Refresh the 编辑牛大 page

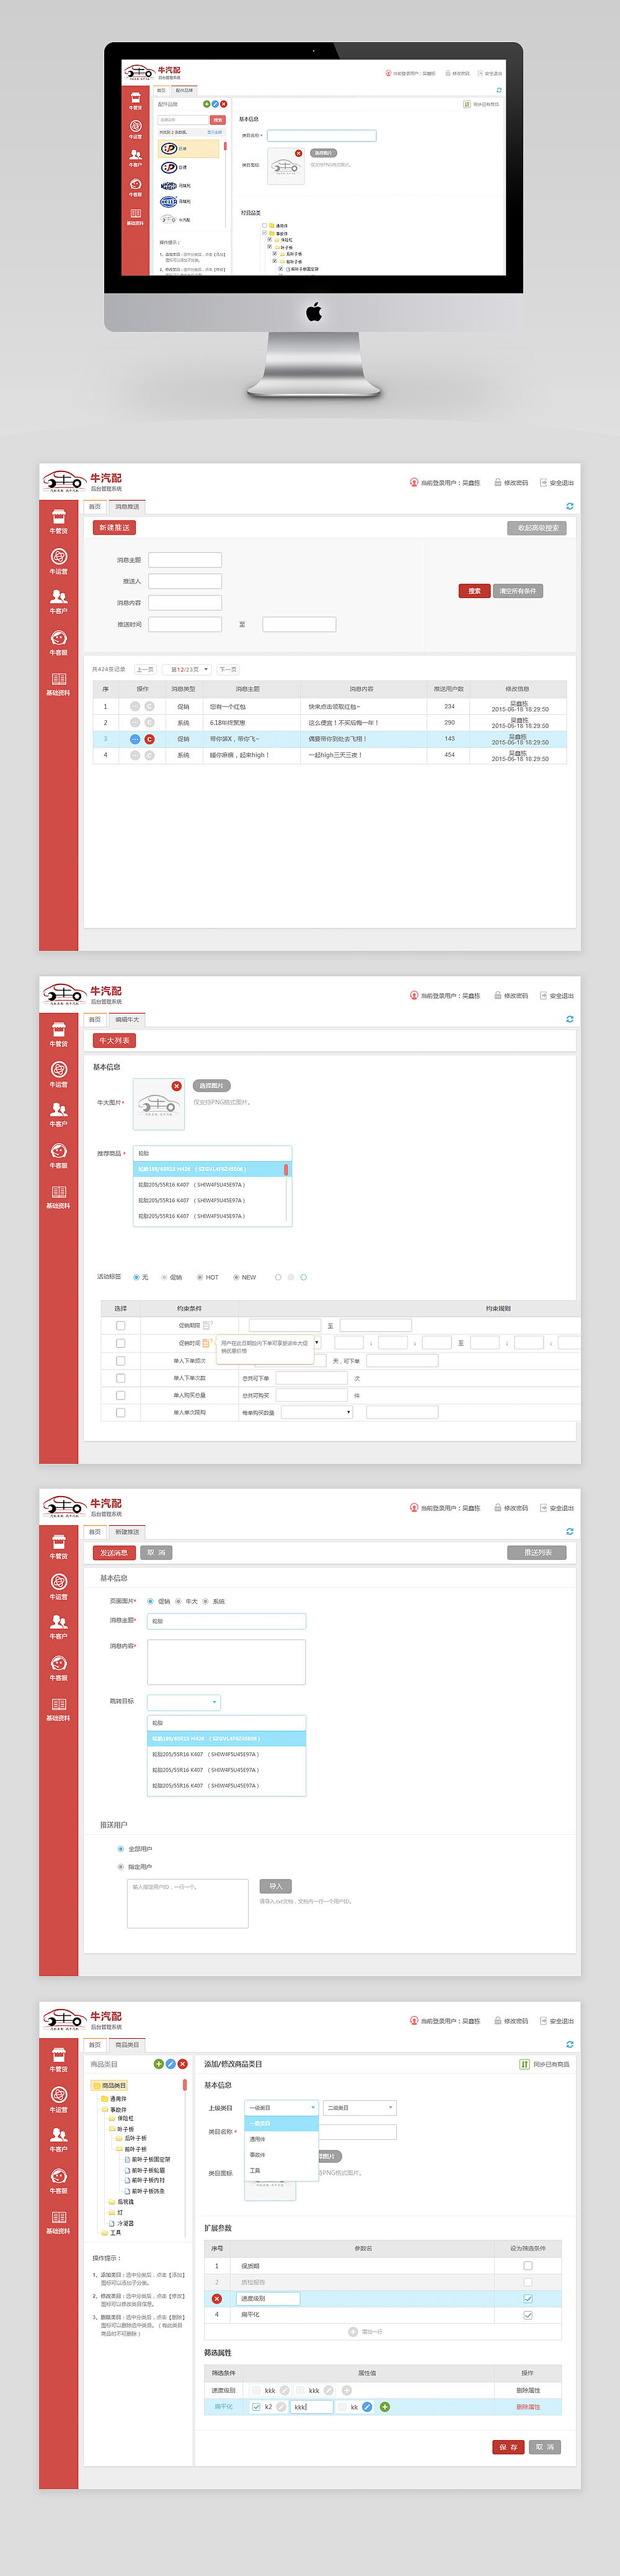570,1019
